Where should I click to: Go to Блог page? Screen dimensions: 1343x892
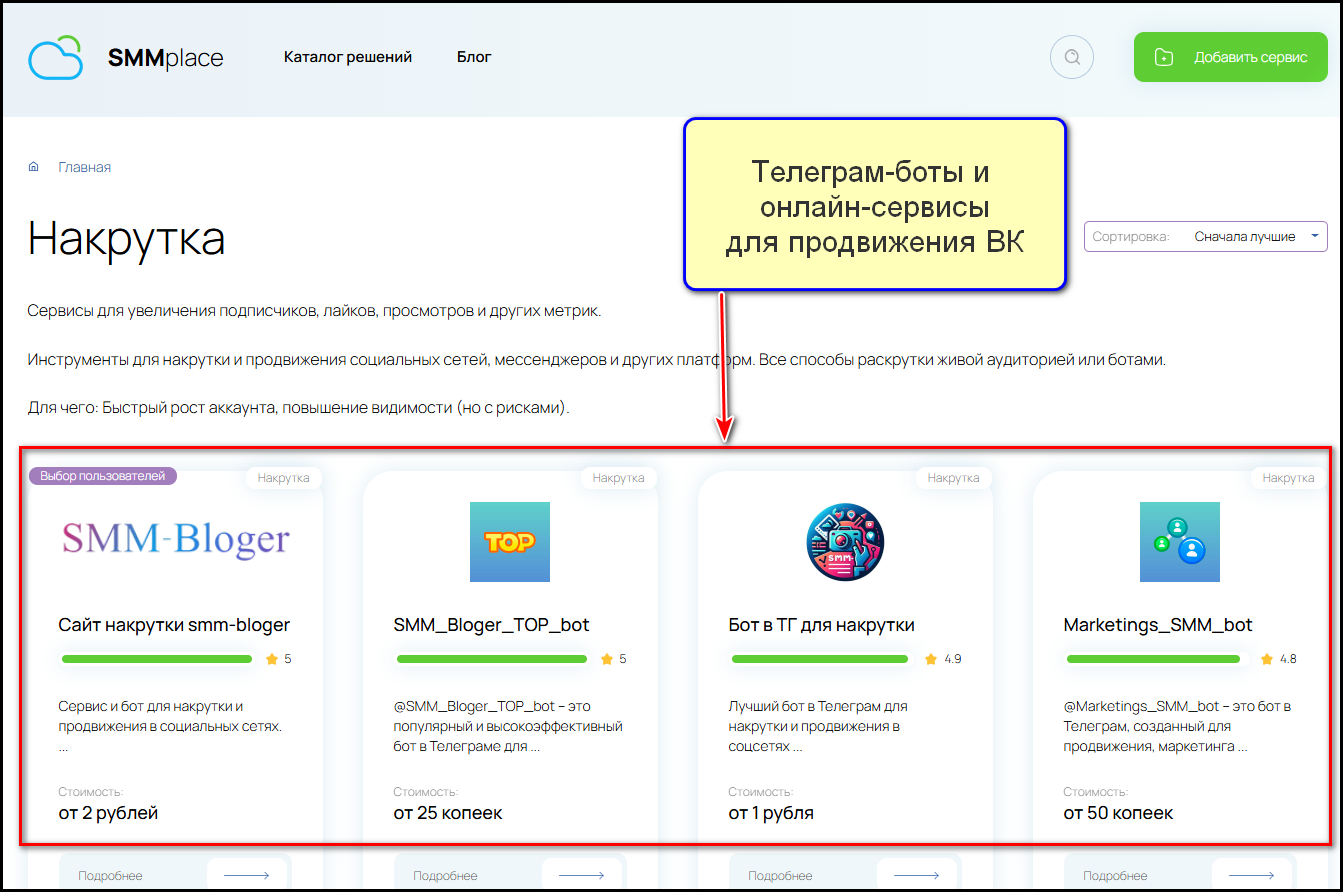pyautogui.click(x=474, y=57)
